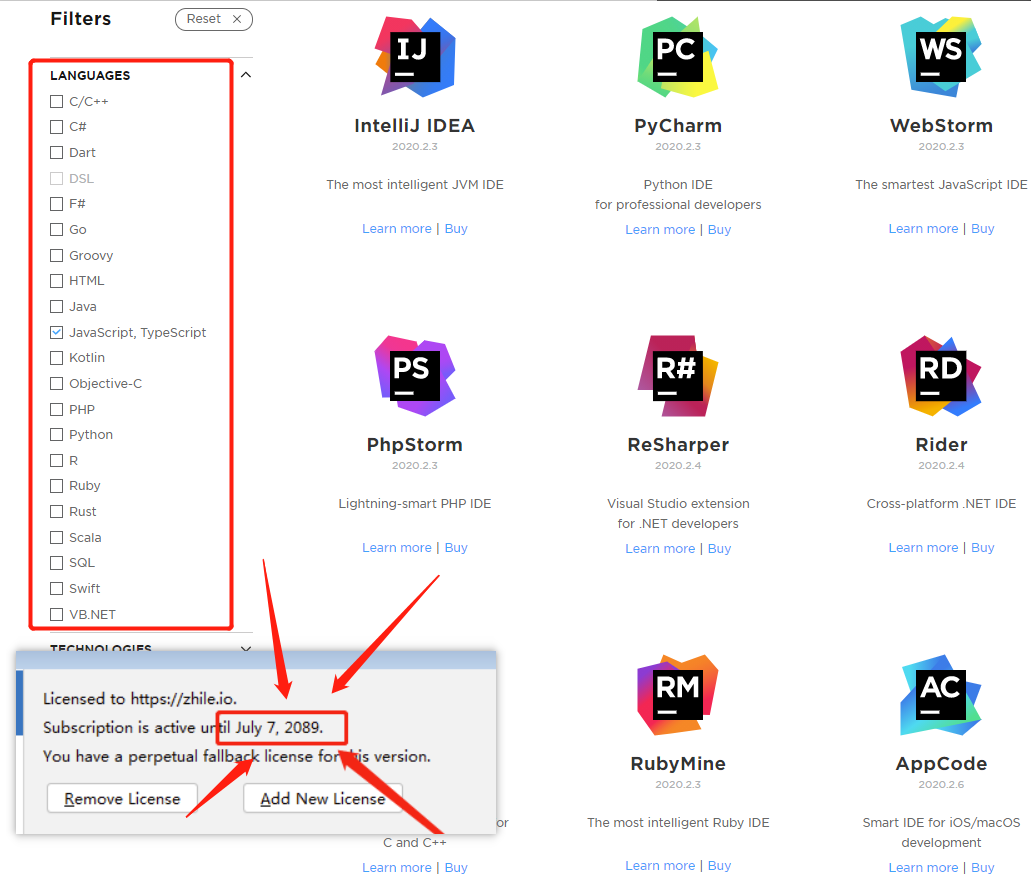Image resolution: width=1031 pixels, height=875 pixels.
Task: Open AppCode Learn more link
Action: 923,867
